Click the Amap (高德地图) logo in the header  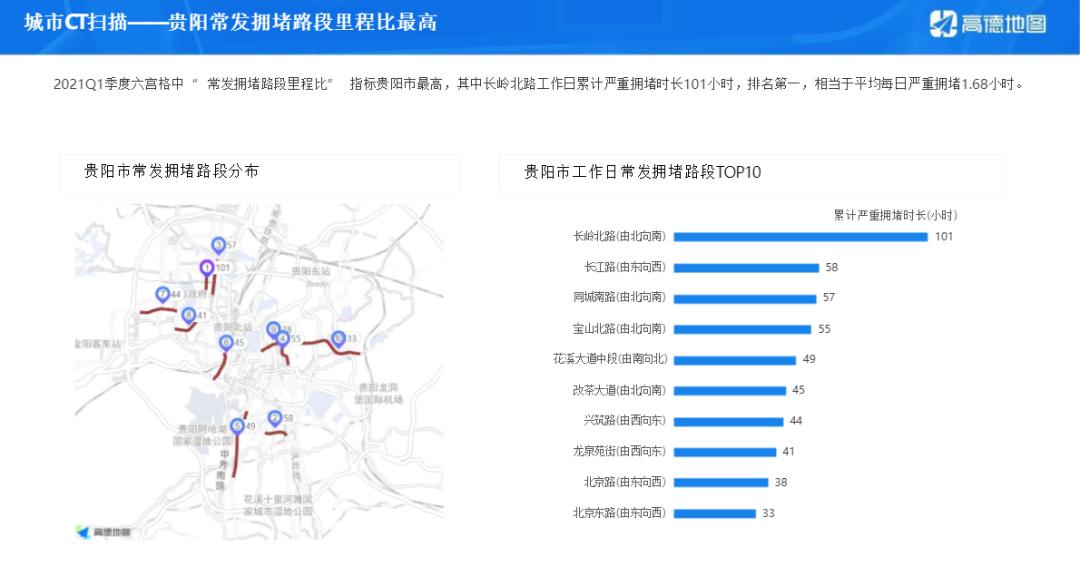click(x=988, y=24)
